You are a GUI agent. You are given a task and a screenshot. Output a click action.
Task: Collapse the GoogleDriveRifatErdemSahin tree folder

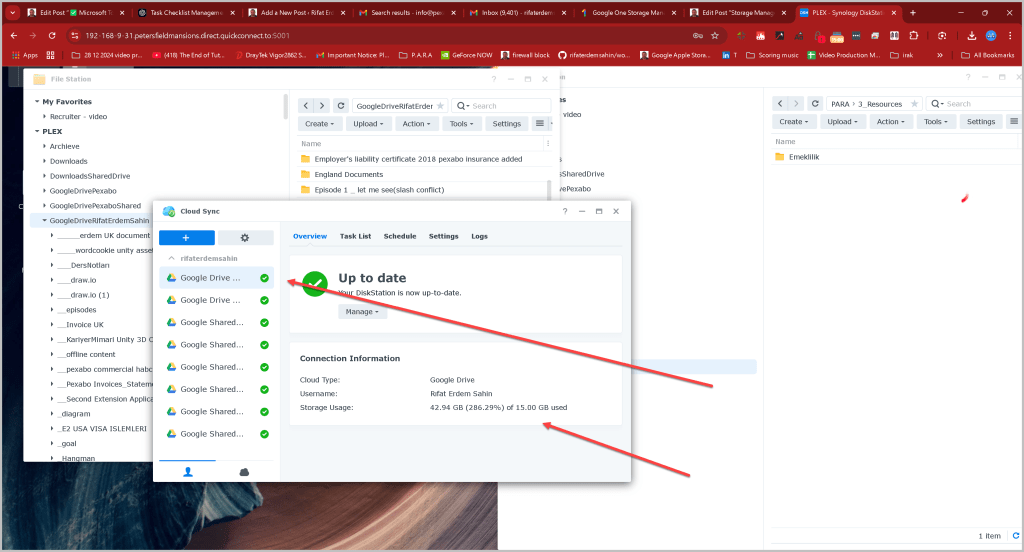(x=44, y=221)
